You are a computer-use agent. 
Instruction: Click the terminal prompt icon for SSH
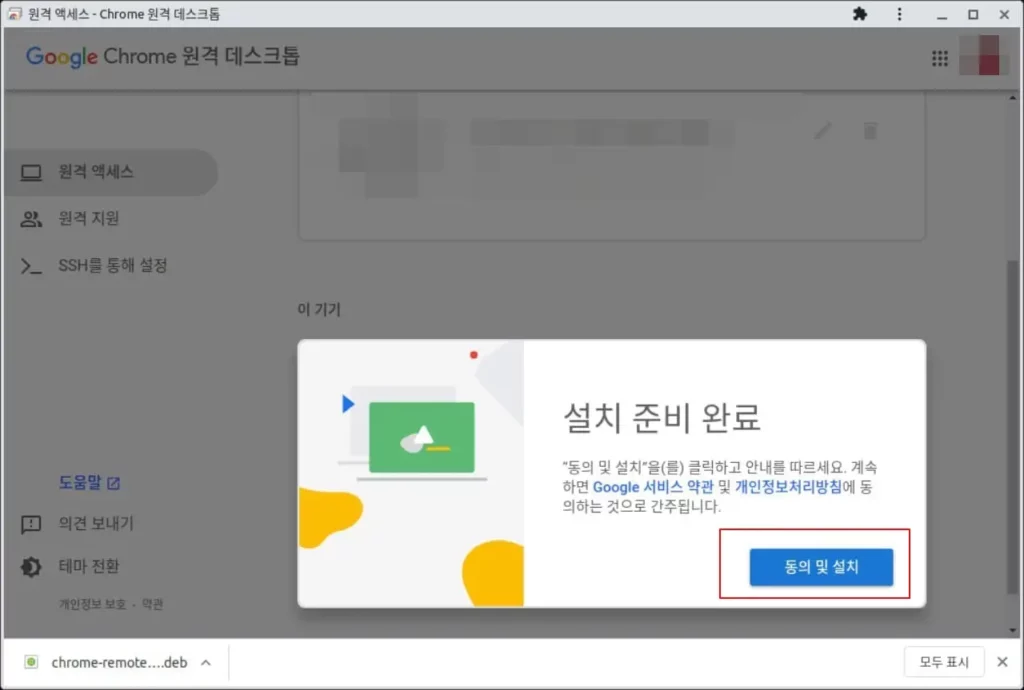click(x=31, y=266)
